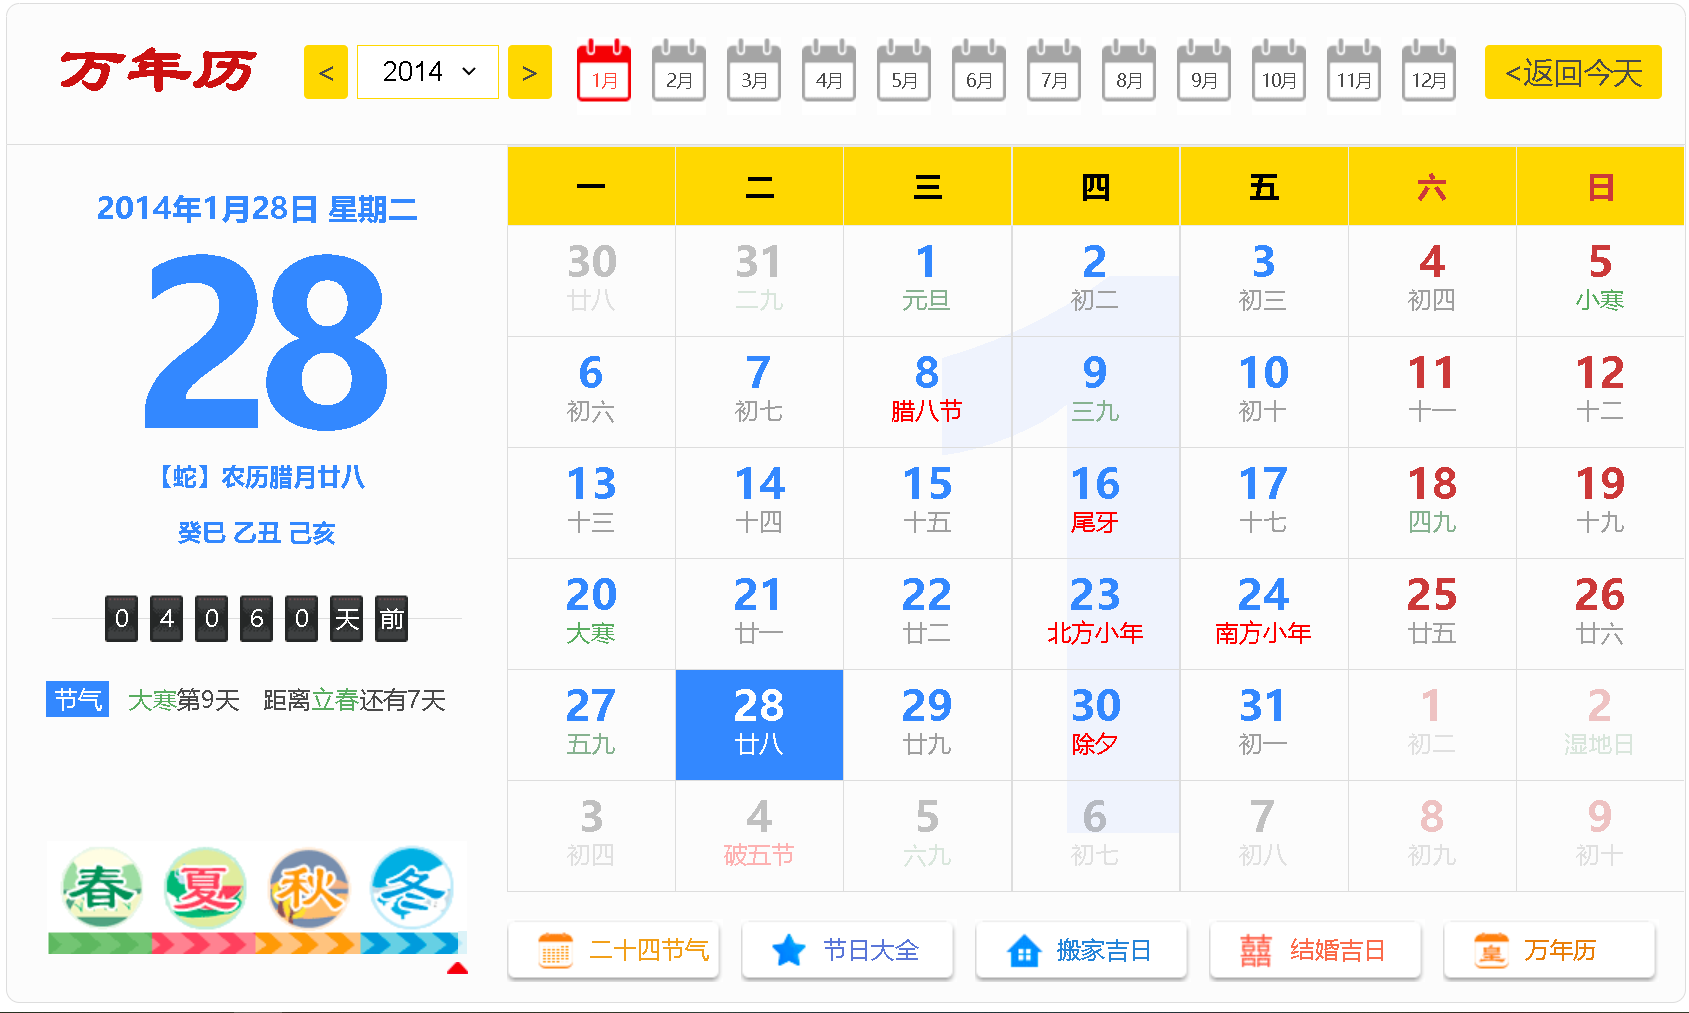Click the 返回今天 button
The image size is (1689, 1013).
(x=1572, y=72)
